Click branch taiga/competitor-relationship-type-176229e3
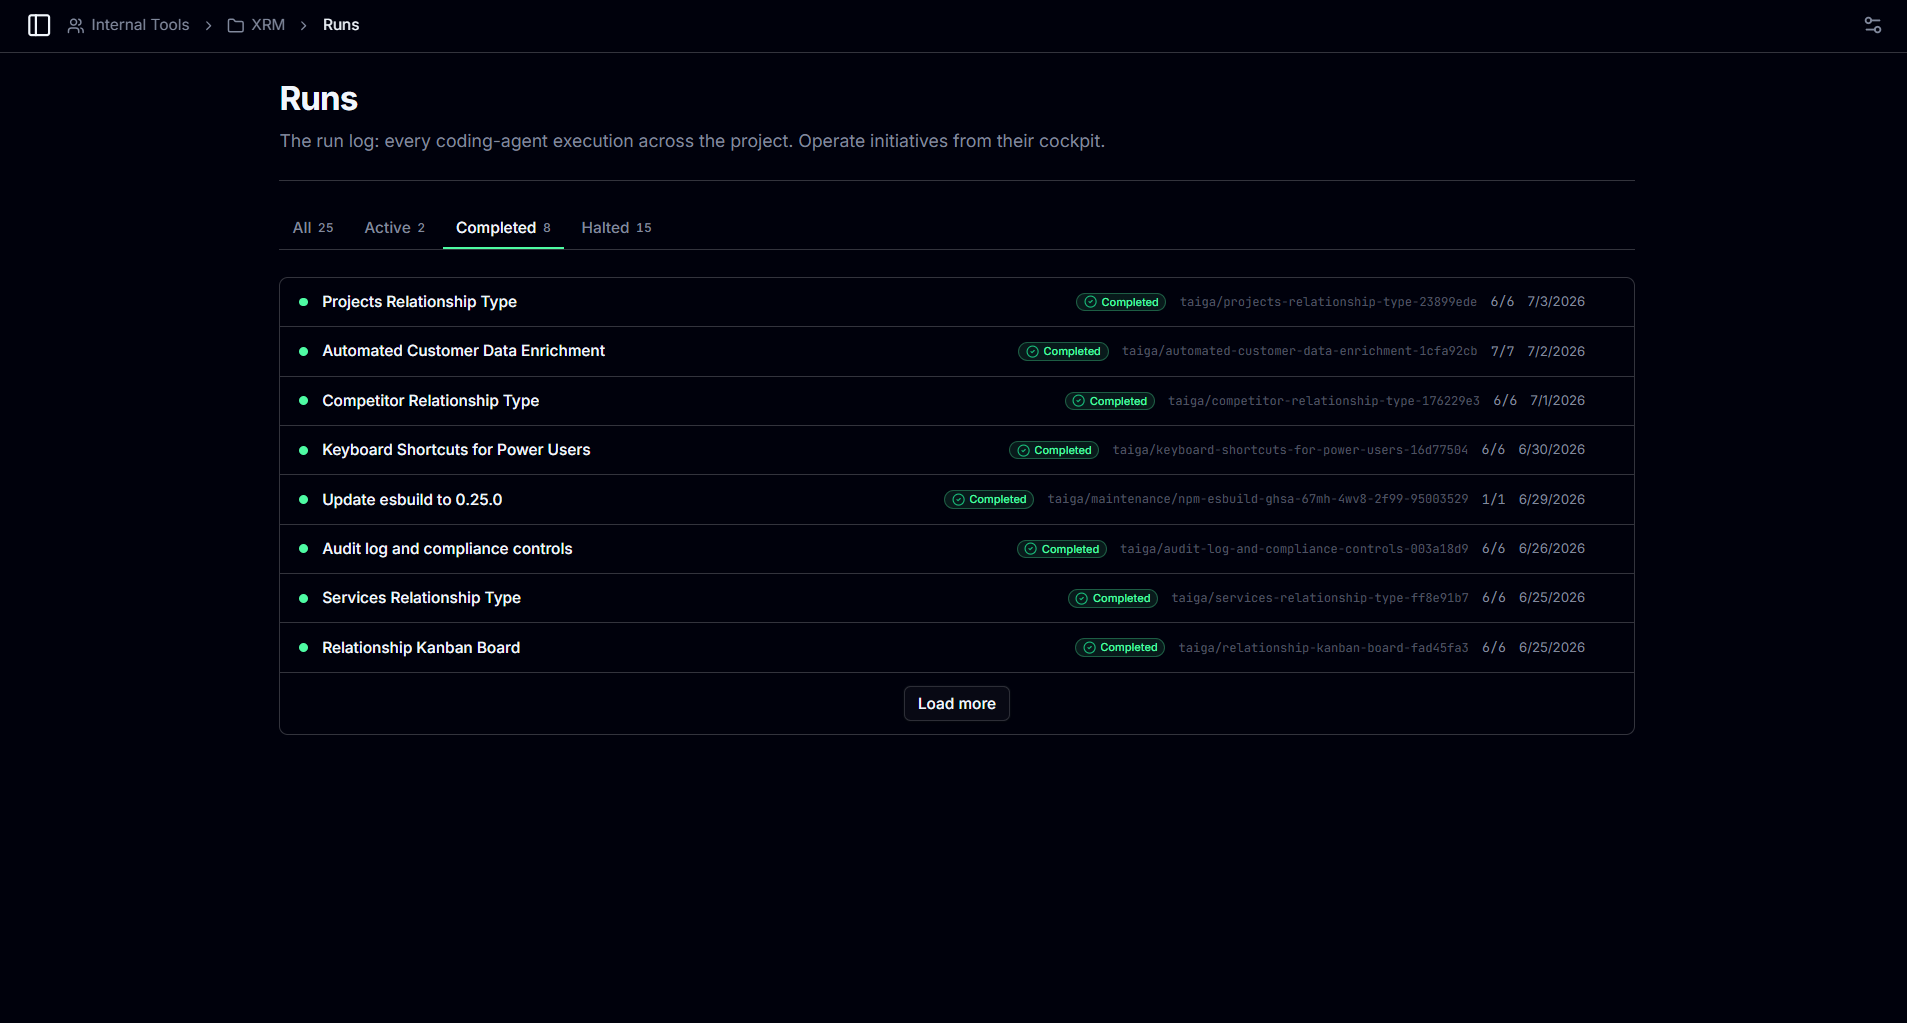Viewport: 1907px width, 1023px height. [x=1324, y=401]
